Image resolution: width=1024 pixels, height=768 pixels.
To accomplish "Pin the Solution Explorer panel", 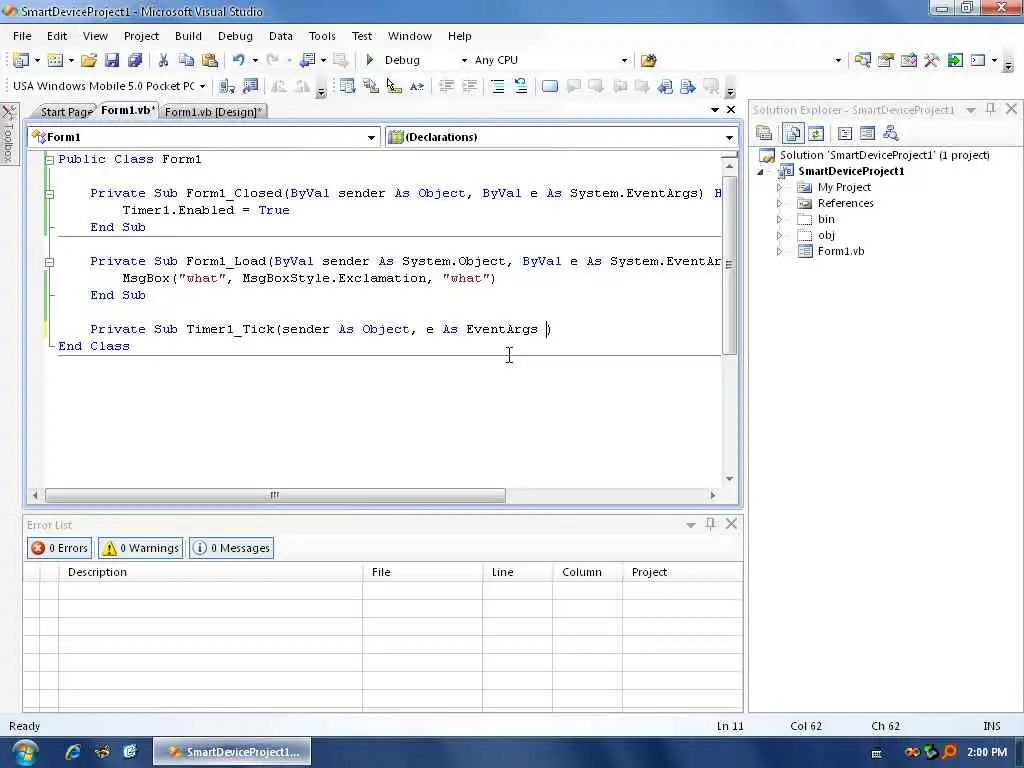I will coord(991,110).
